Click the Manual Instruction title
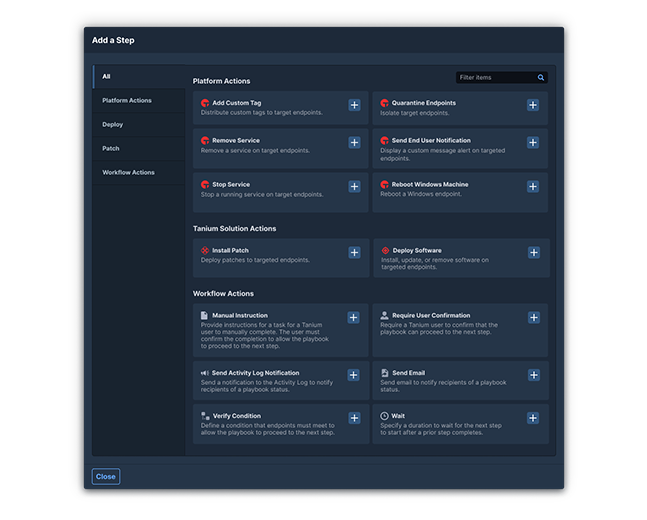Viewport: 647px width, 520px height. (x=240, y=315)
